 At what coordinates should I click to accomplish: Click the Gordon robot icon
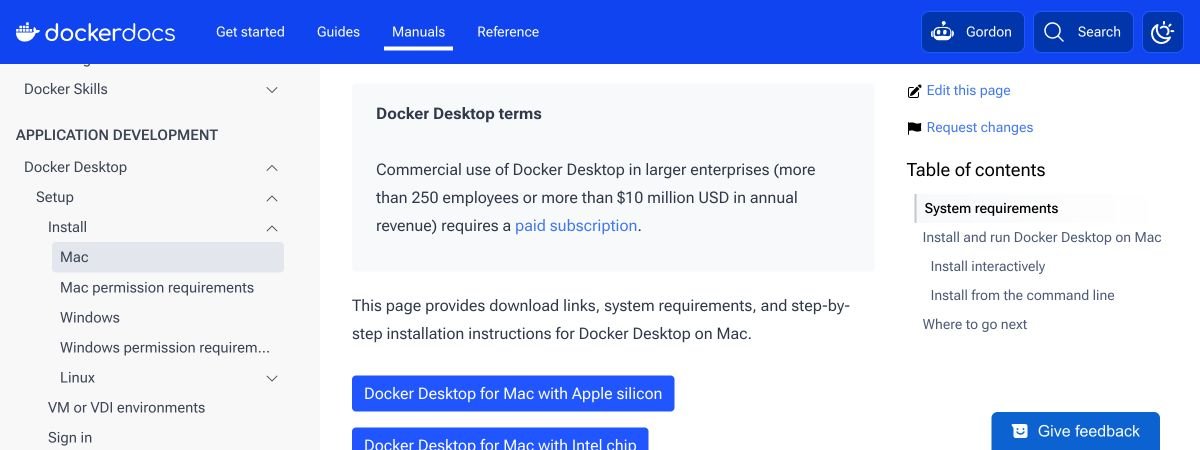(942, 32)
